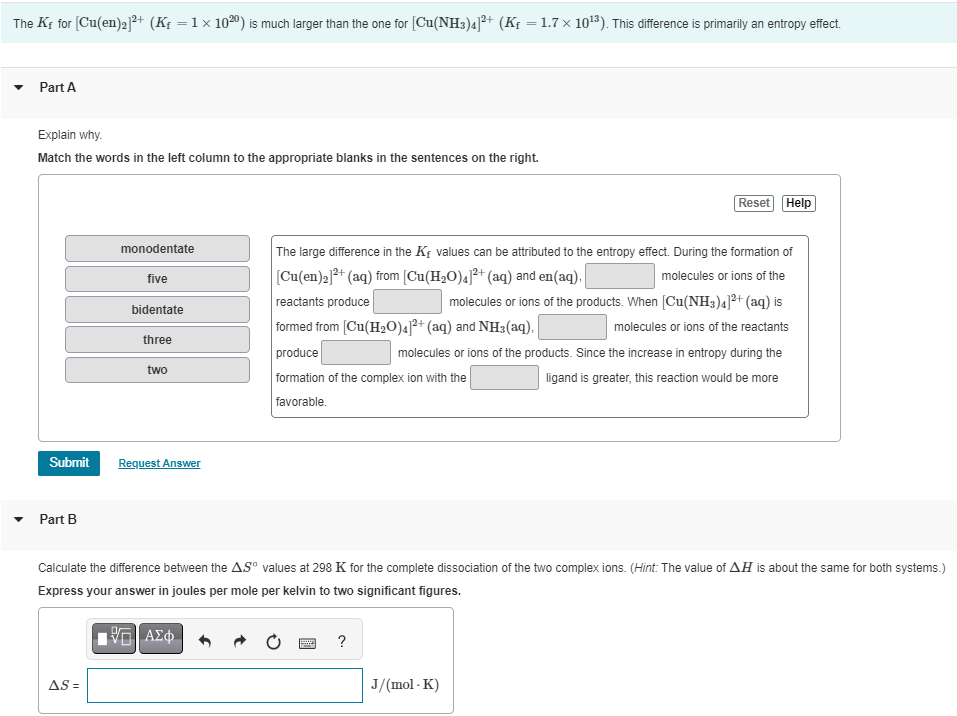This screenshot has height=716, width=957.
Task: Open the on-screen keyboard icon
Action: pyautogui.click(x=309, y=643)
